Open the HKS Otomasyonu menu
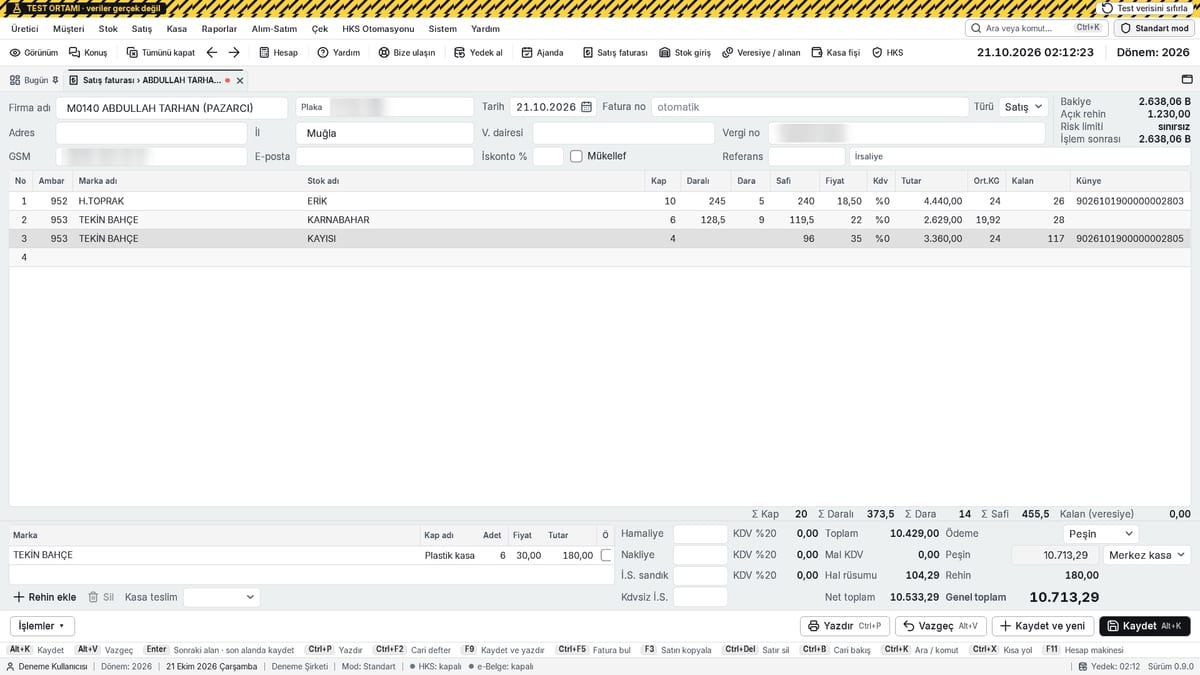The image size is (1200, 675). pos(378,29)
